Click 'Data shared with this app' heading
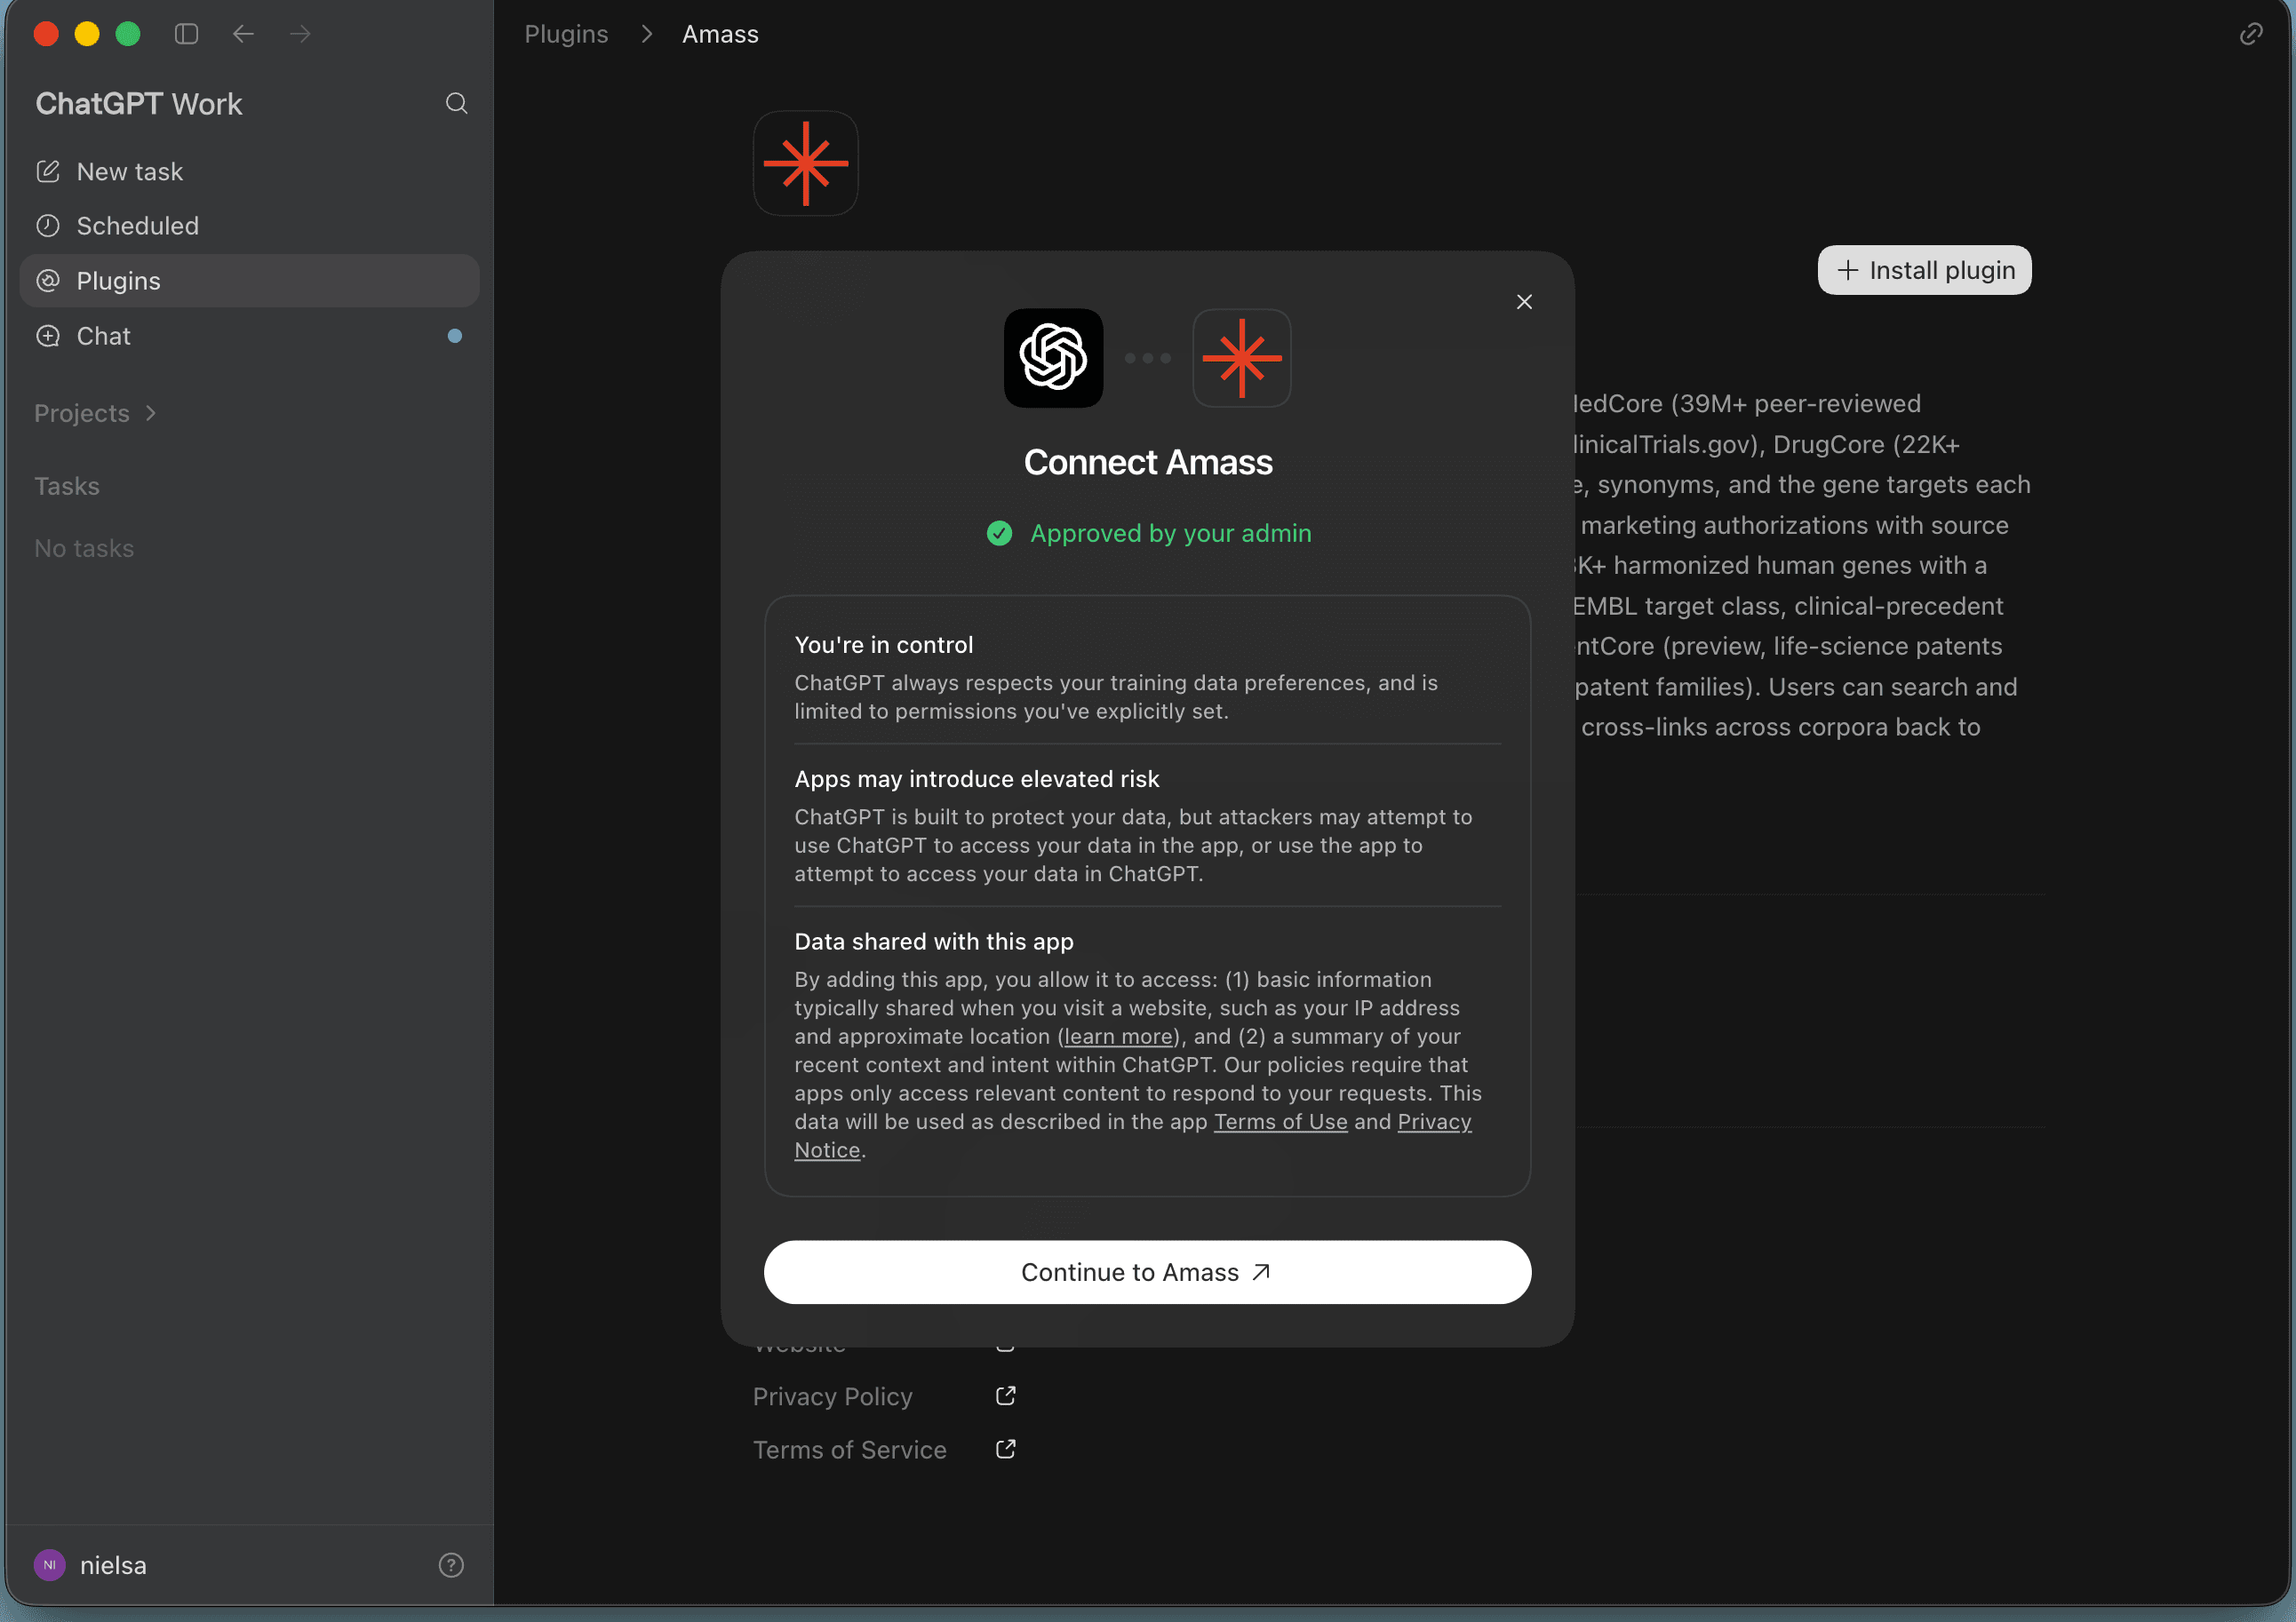Screen dimensions: 2296x1622 pyautogui.click(x=934, y=942)
